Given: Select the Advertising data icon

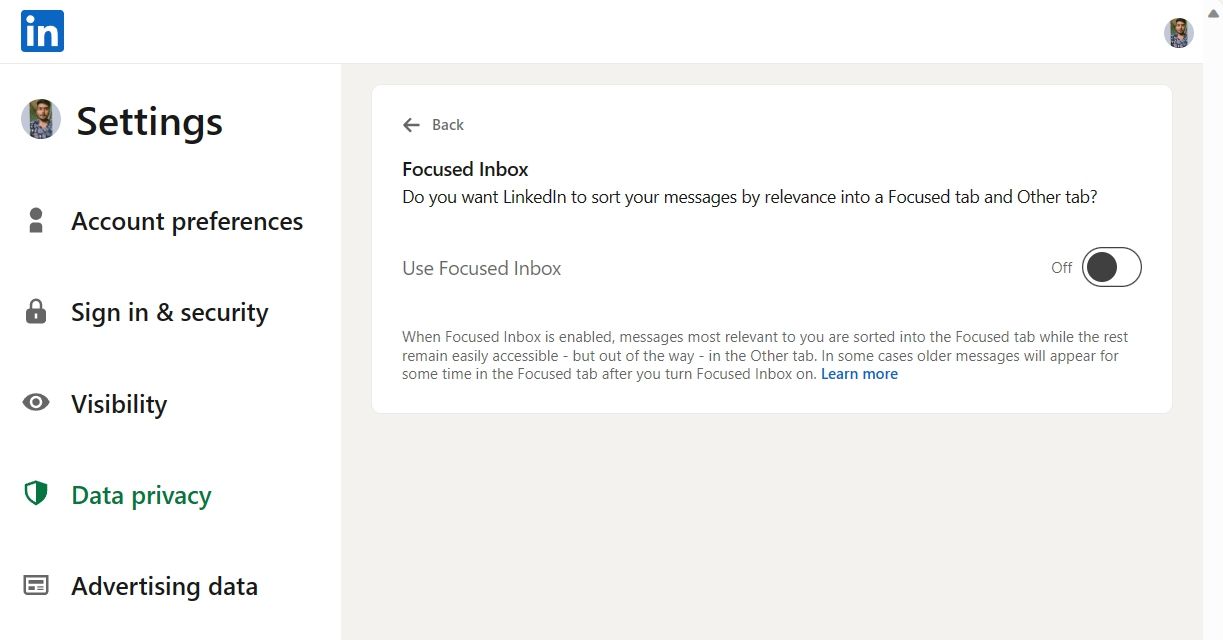Looking at the screenshot, I should (x=36, y=585).
